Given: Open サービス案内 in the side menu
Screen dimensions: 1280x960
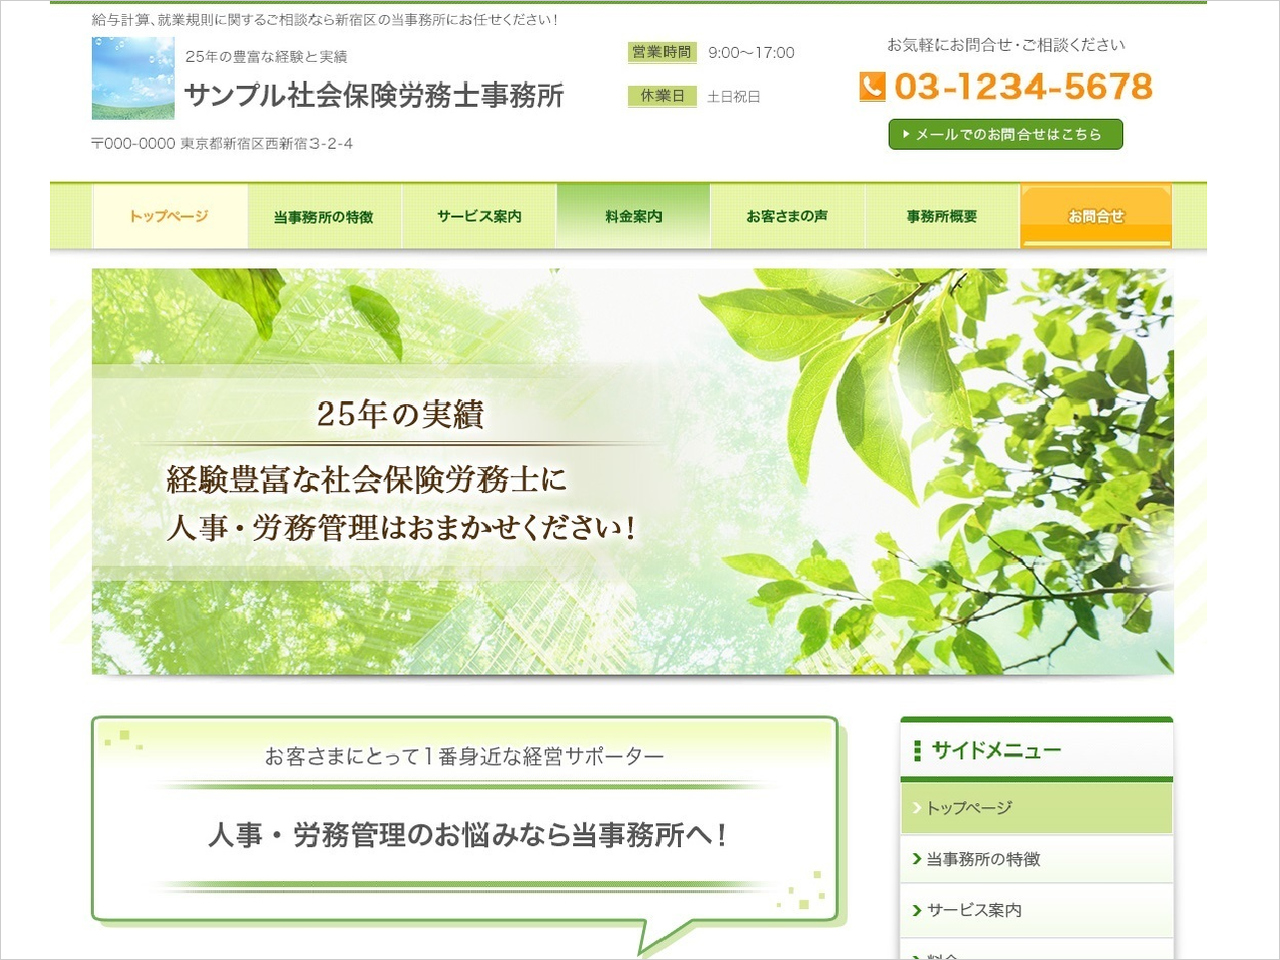Looking at the screenshot, I should (x=1036, y=910).
